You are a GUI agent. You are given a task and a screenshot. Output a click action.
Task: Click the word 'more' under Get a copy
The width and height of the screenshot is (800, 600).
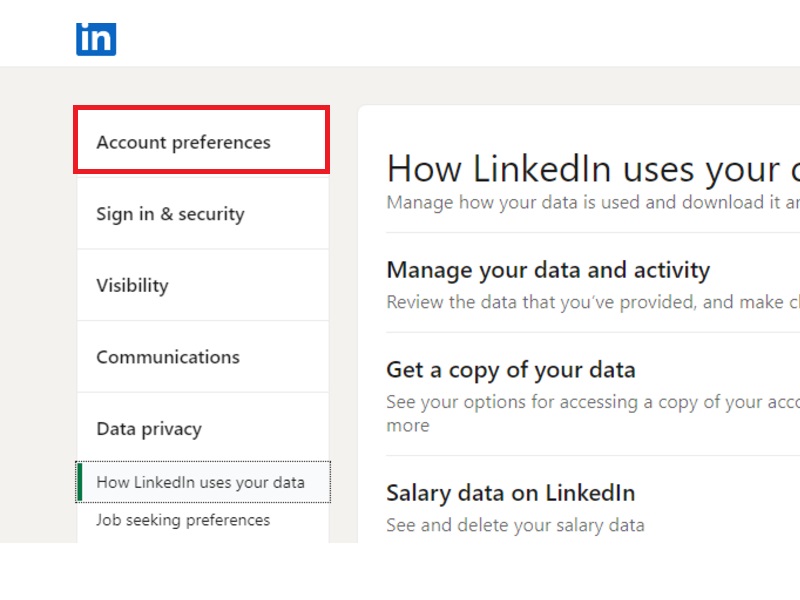pos(408,425)
